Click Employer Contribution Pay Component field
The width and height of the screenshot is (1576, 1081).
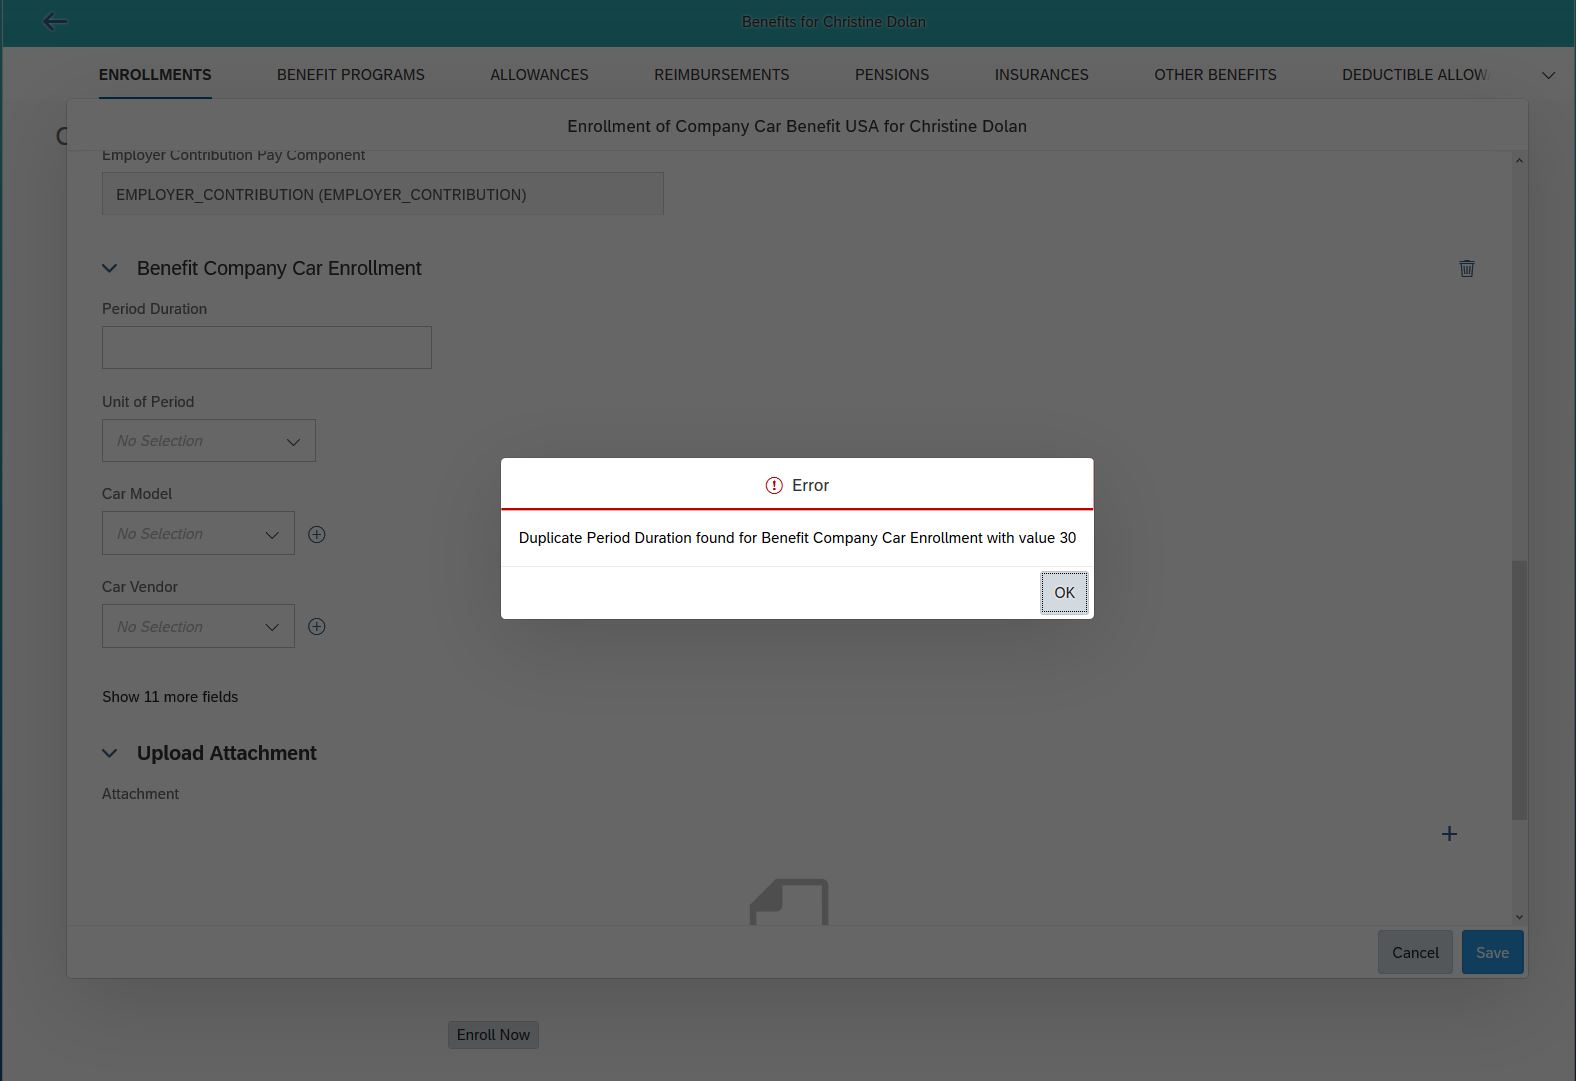[x=383, y=194]
